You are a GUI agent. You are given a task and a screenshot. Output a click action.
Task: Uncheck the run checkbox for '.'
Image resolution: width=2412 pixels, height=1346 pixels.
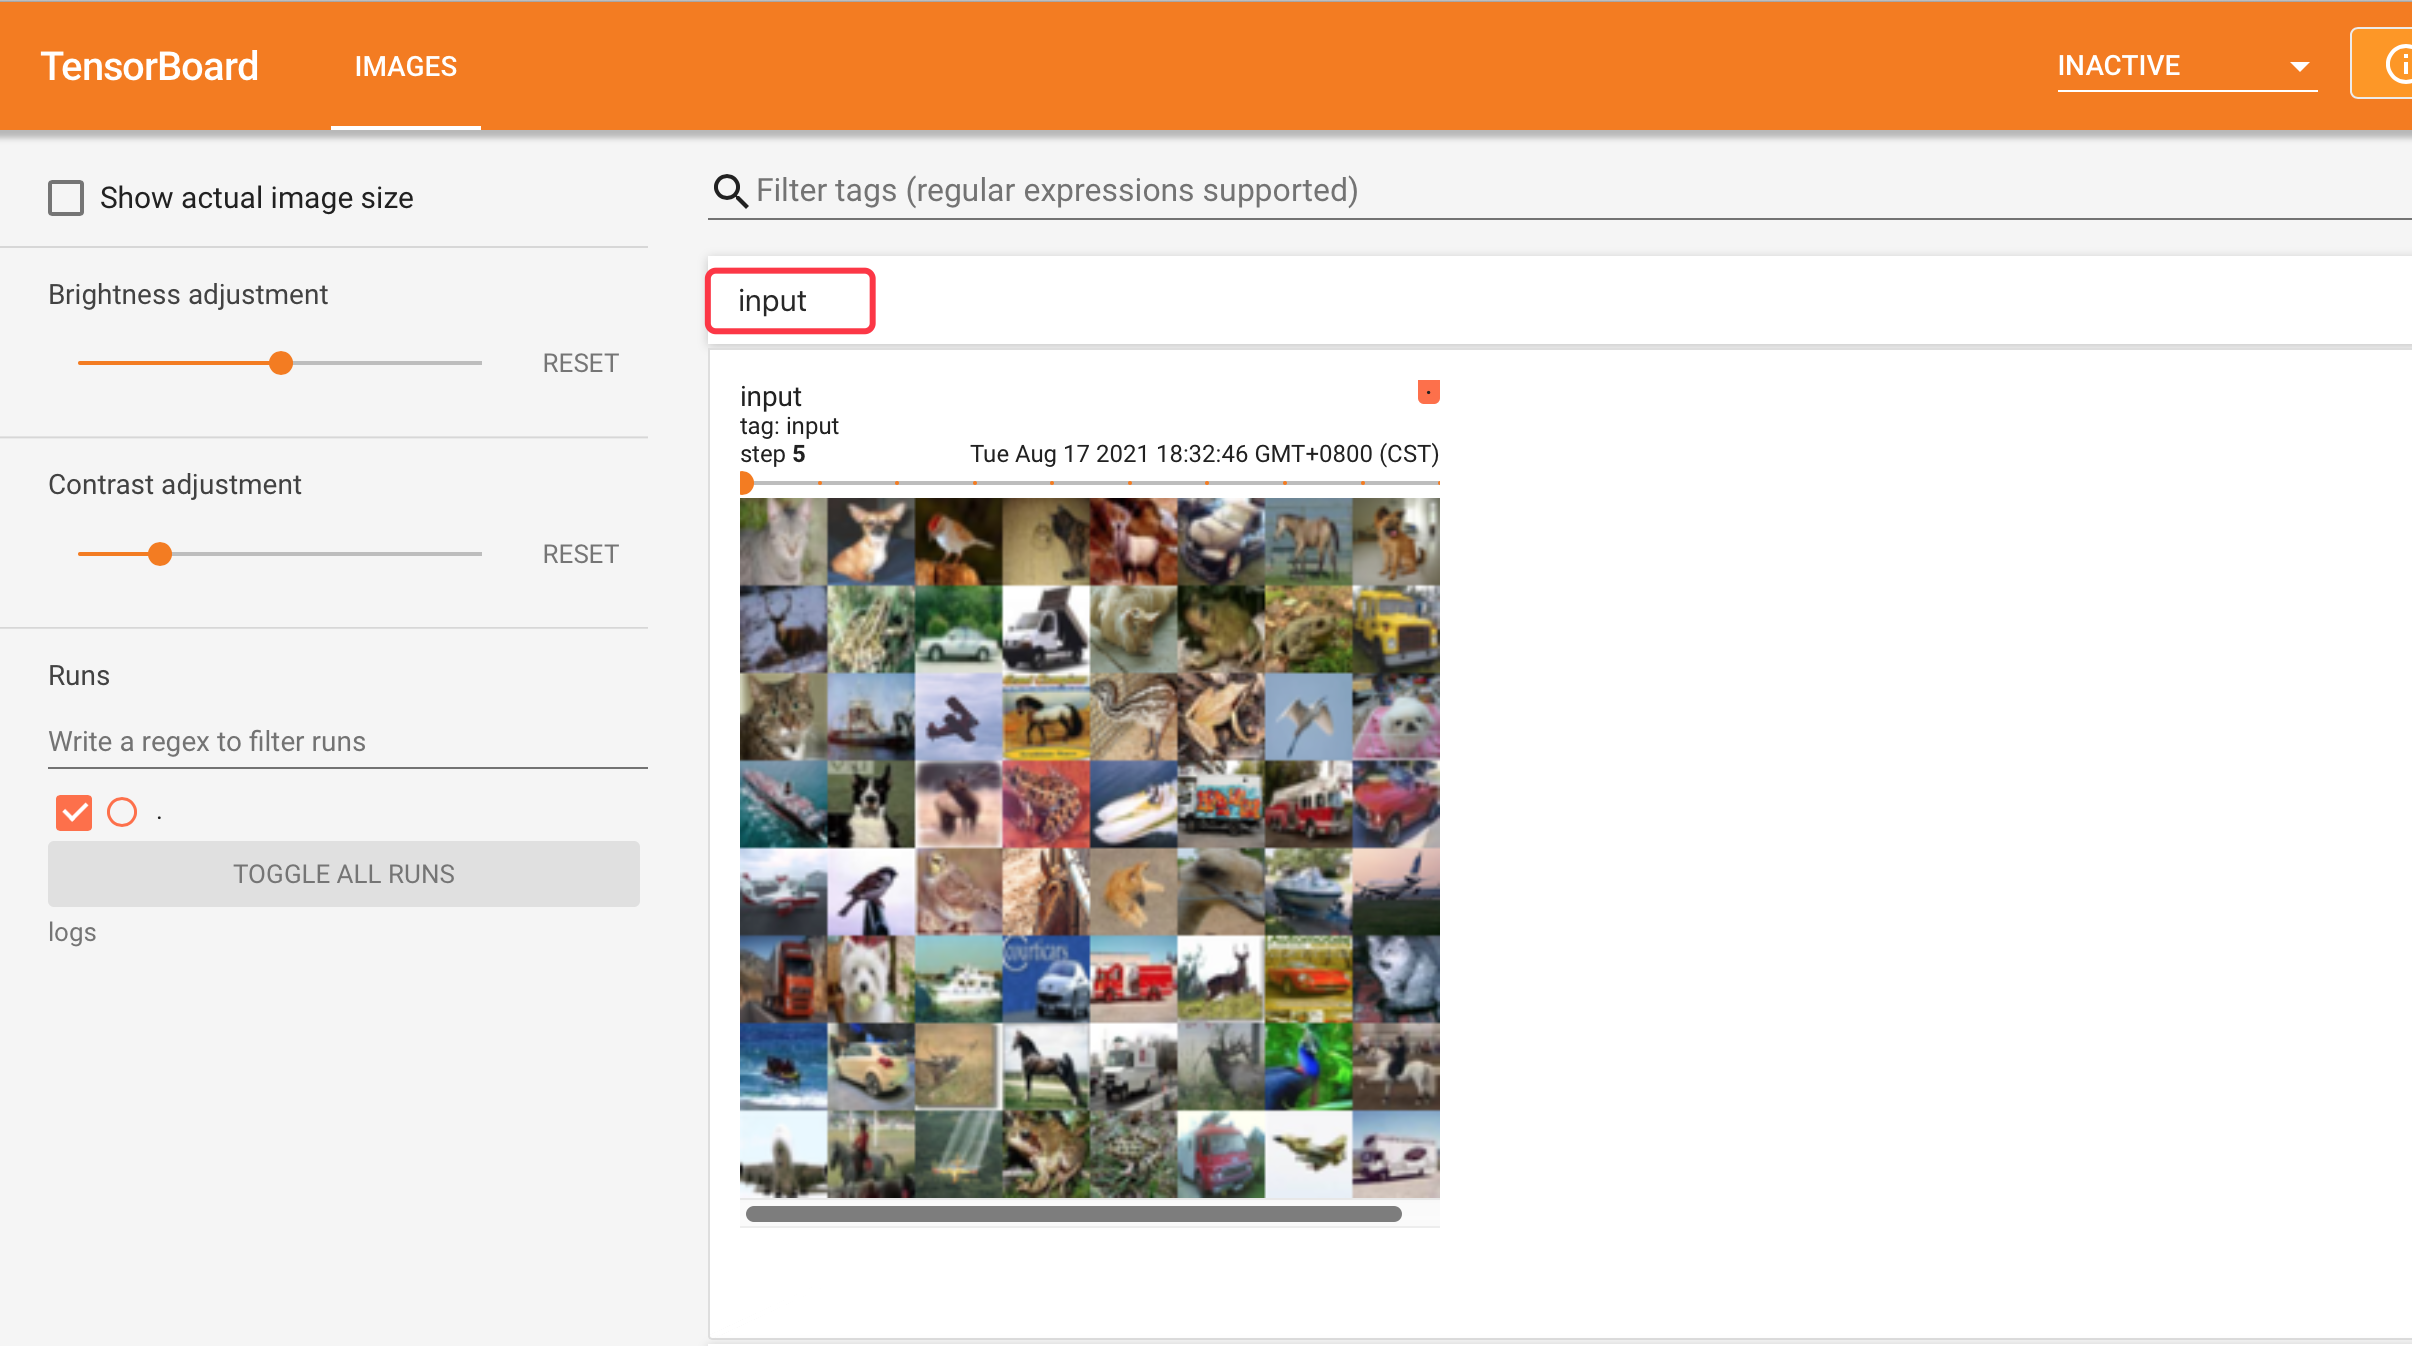coord(74,812)
